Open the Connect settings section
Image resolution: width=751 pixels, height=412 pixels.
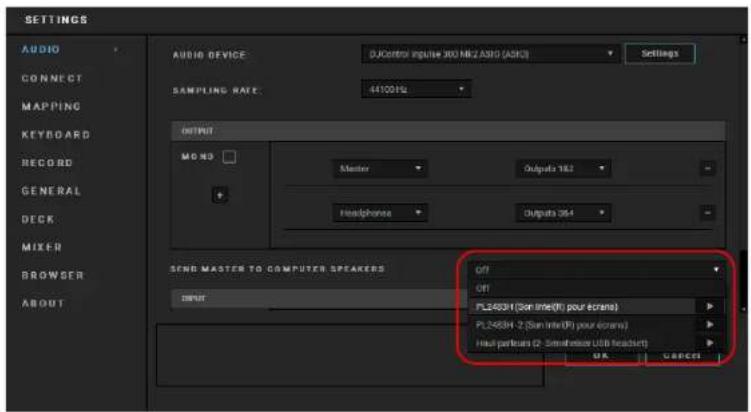pyautogui.click(x=52, y=78)
